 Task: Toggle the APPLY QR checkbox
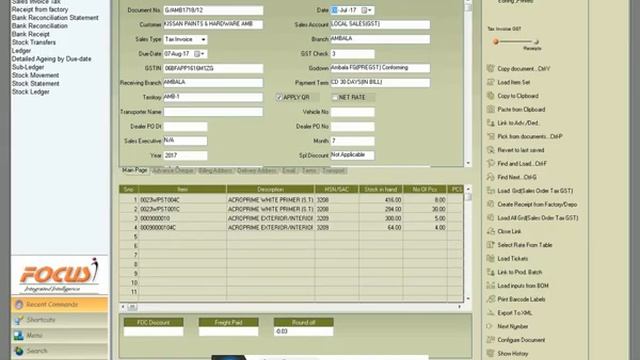coord(279,97)
